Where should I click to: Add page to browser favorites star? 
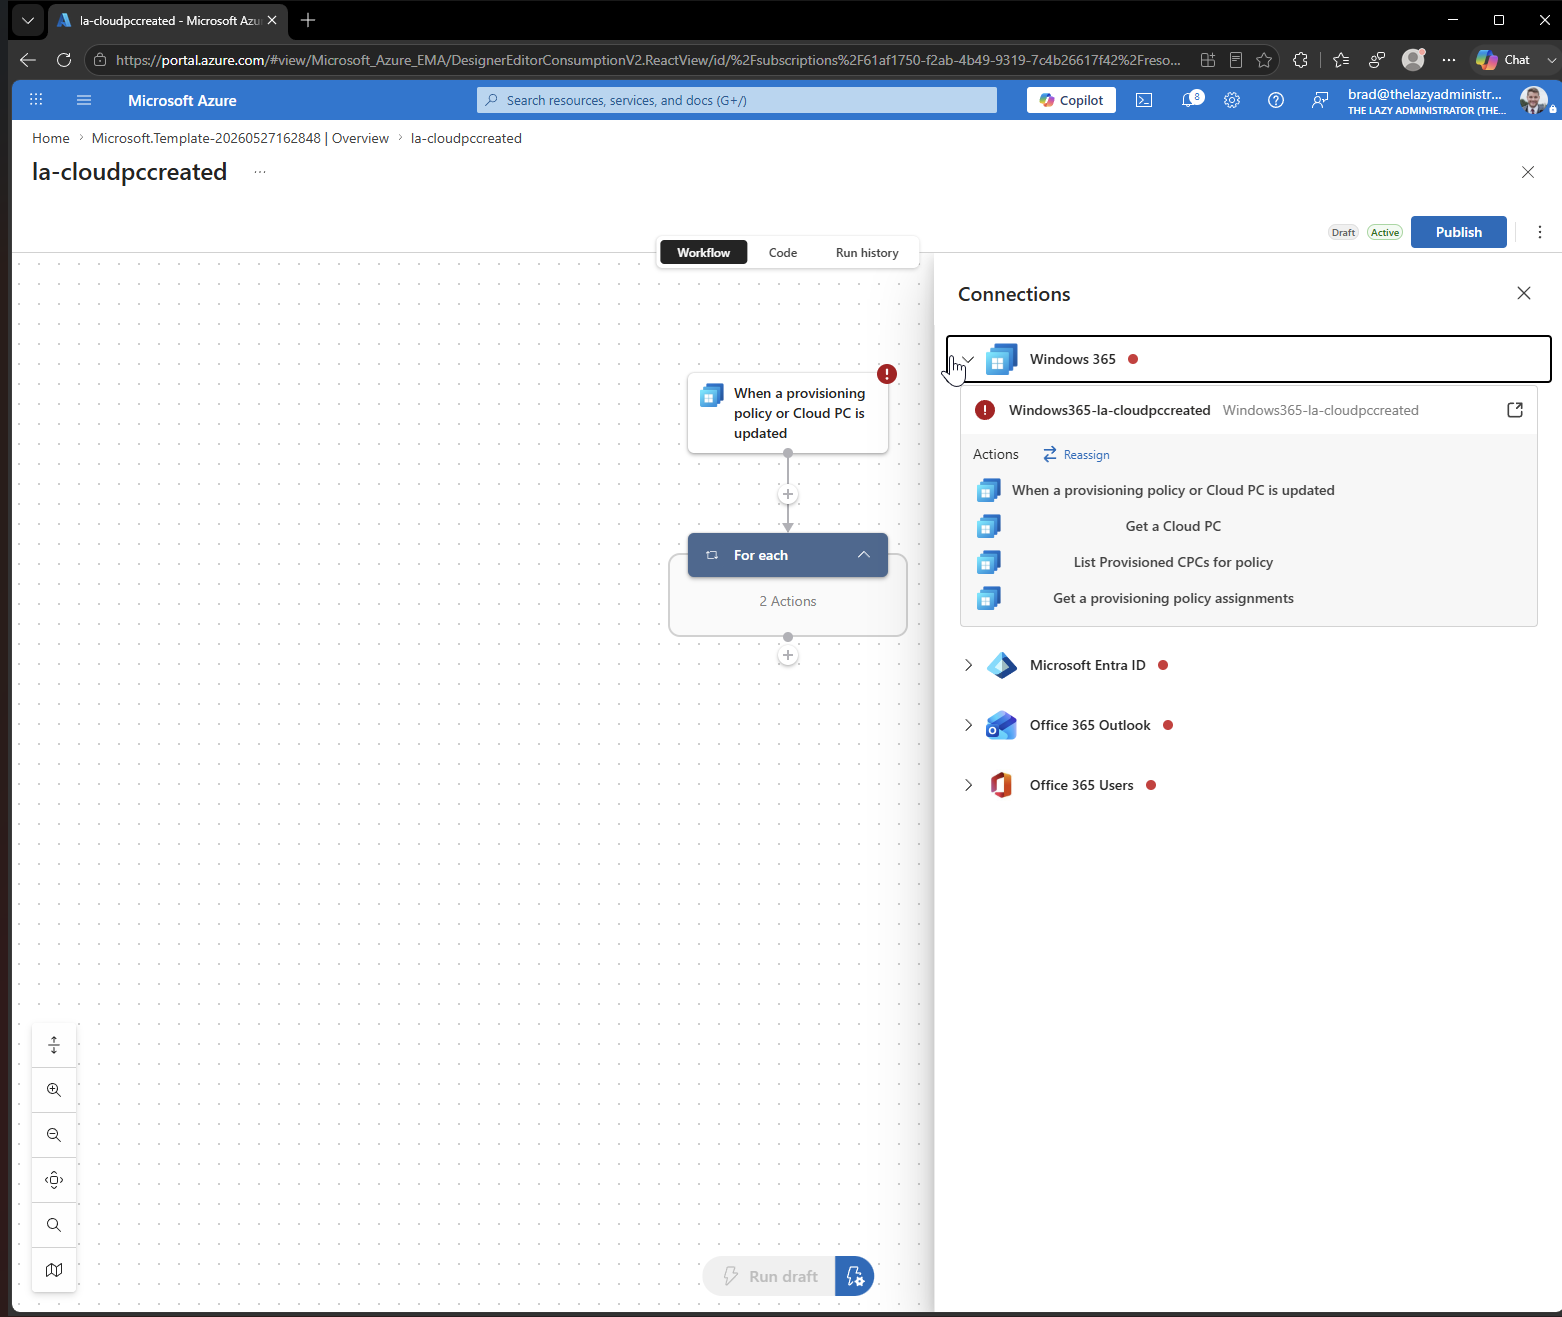tap(1264, 60)
